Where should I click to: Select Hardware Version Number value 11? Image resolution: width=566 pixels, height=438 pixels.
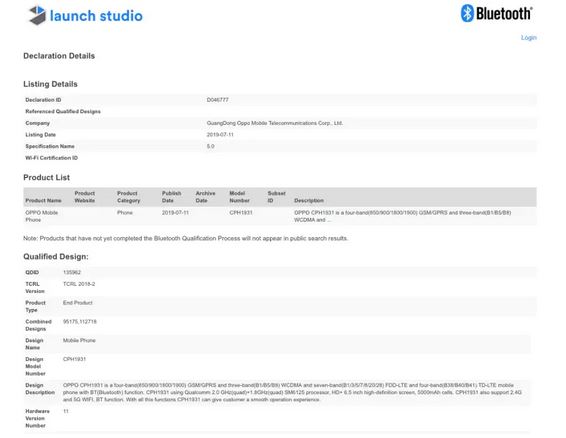click(x=66, y=411)
